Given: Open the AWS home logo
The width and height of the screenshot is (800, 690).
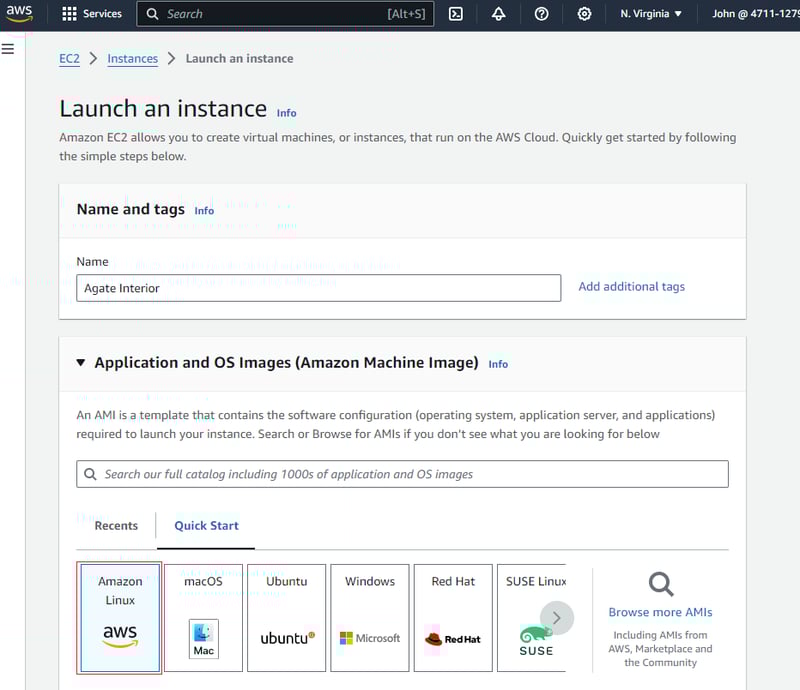Looking at the screenshot, I should [19, 13].
